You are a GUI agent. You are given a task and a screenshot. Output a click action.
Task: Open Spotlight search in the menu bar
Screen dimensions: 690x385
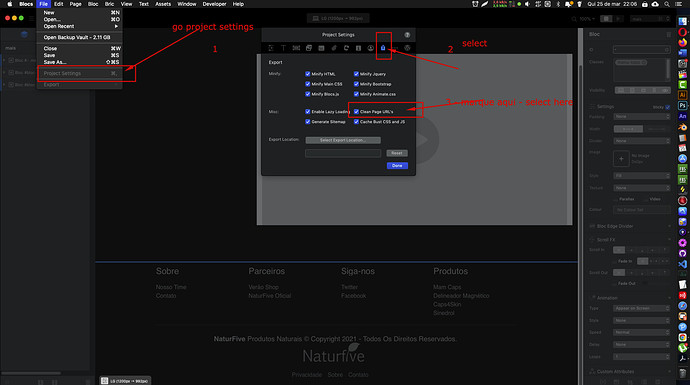pyautogui.click(x=667, y=4)
